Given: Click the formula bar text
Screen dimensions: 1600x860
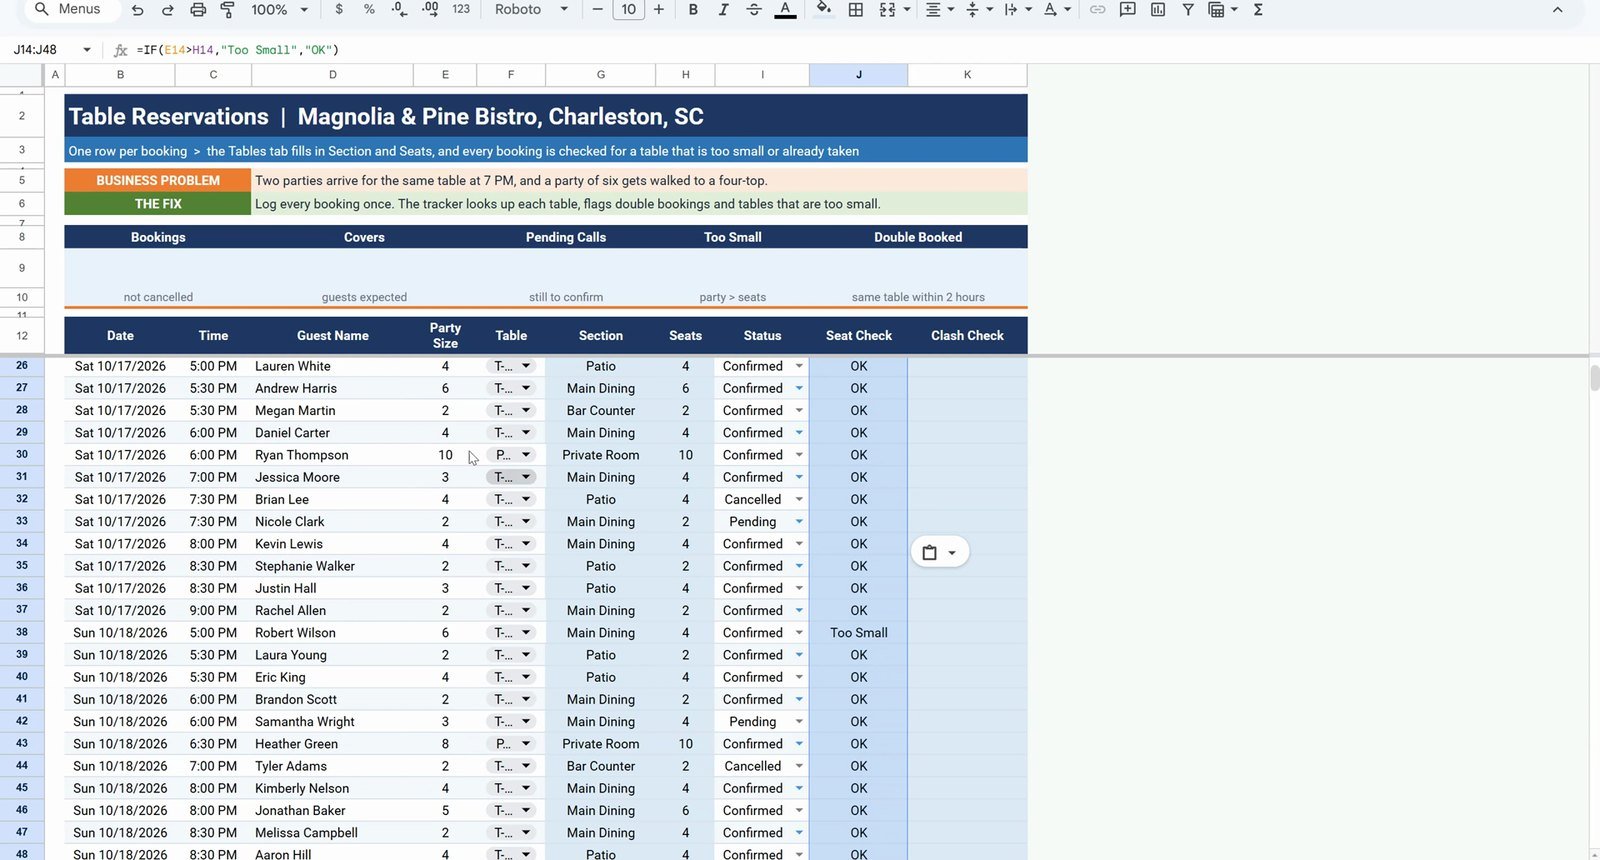Looking at the screenshot, I should click(238, 49).
